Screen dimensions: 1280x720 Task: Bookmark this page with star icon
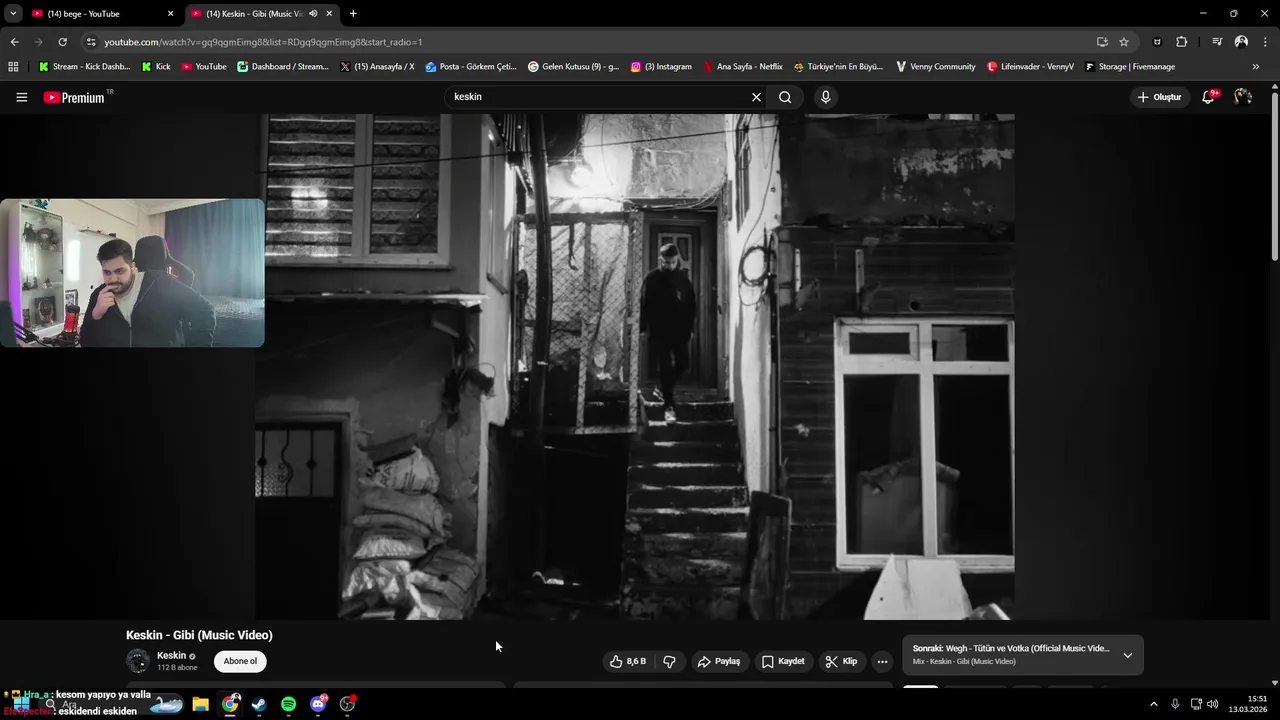pos(1124,42)
